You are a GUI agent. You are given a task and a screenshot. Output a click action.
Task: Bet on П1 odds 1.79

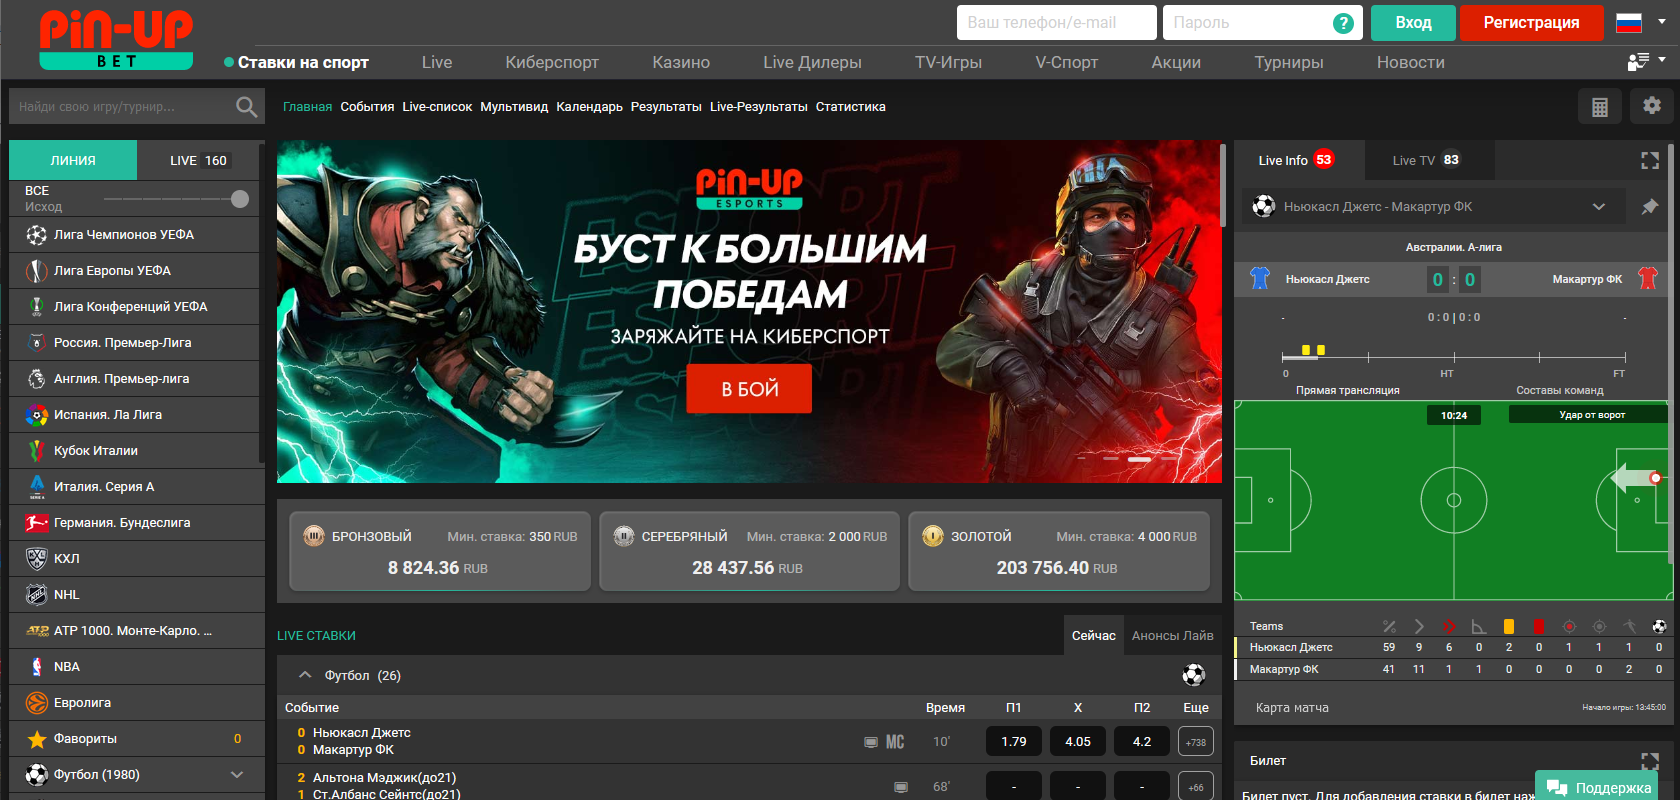[1014, 742]
